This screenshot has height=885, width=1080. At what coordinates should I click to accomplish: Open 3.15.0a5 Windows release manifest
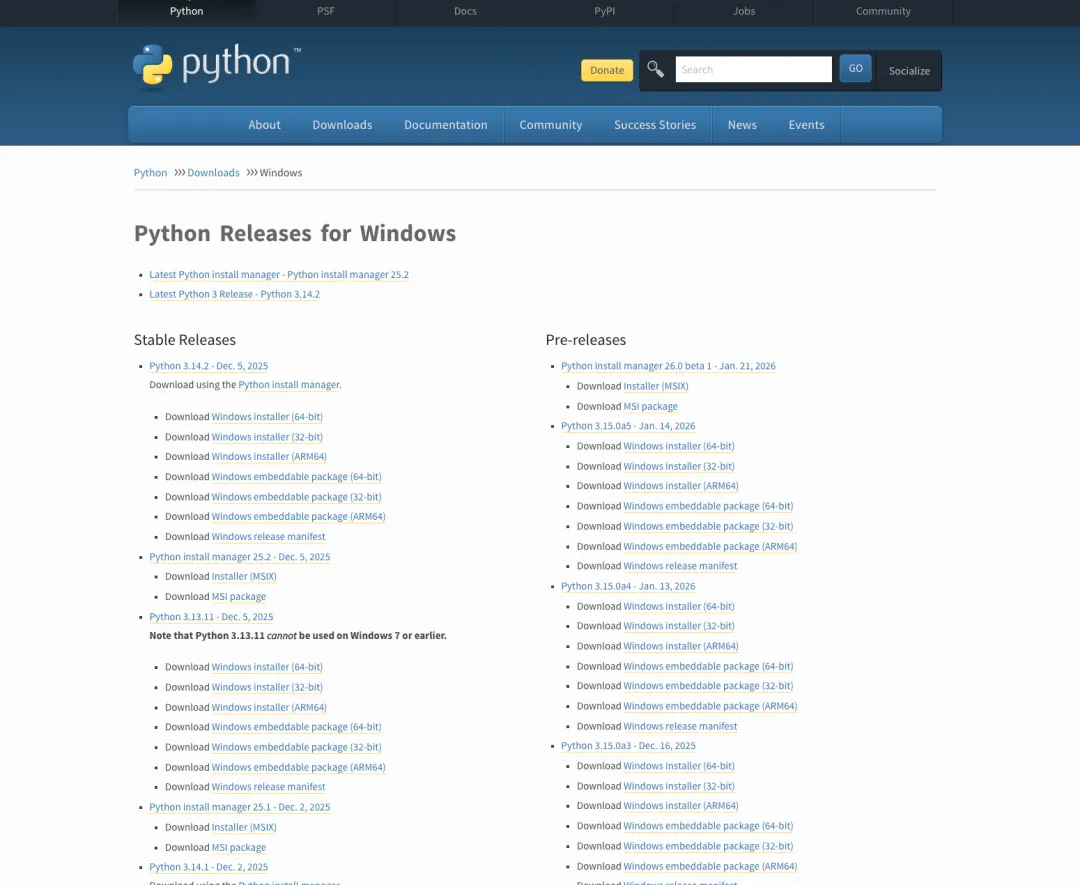[x=681, y=566]
